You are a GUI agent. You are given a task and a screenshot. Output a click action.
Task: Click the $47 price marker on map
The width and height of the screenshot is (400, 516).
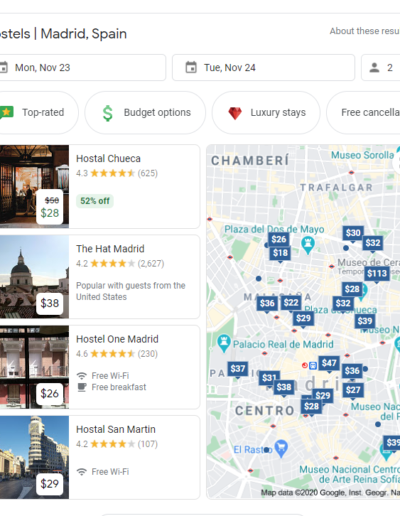(x=329, y=363)
